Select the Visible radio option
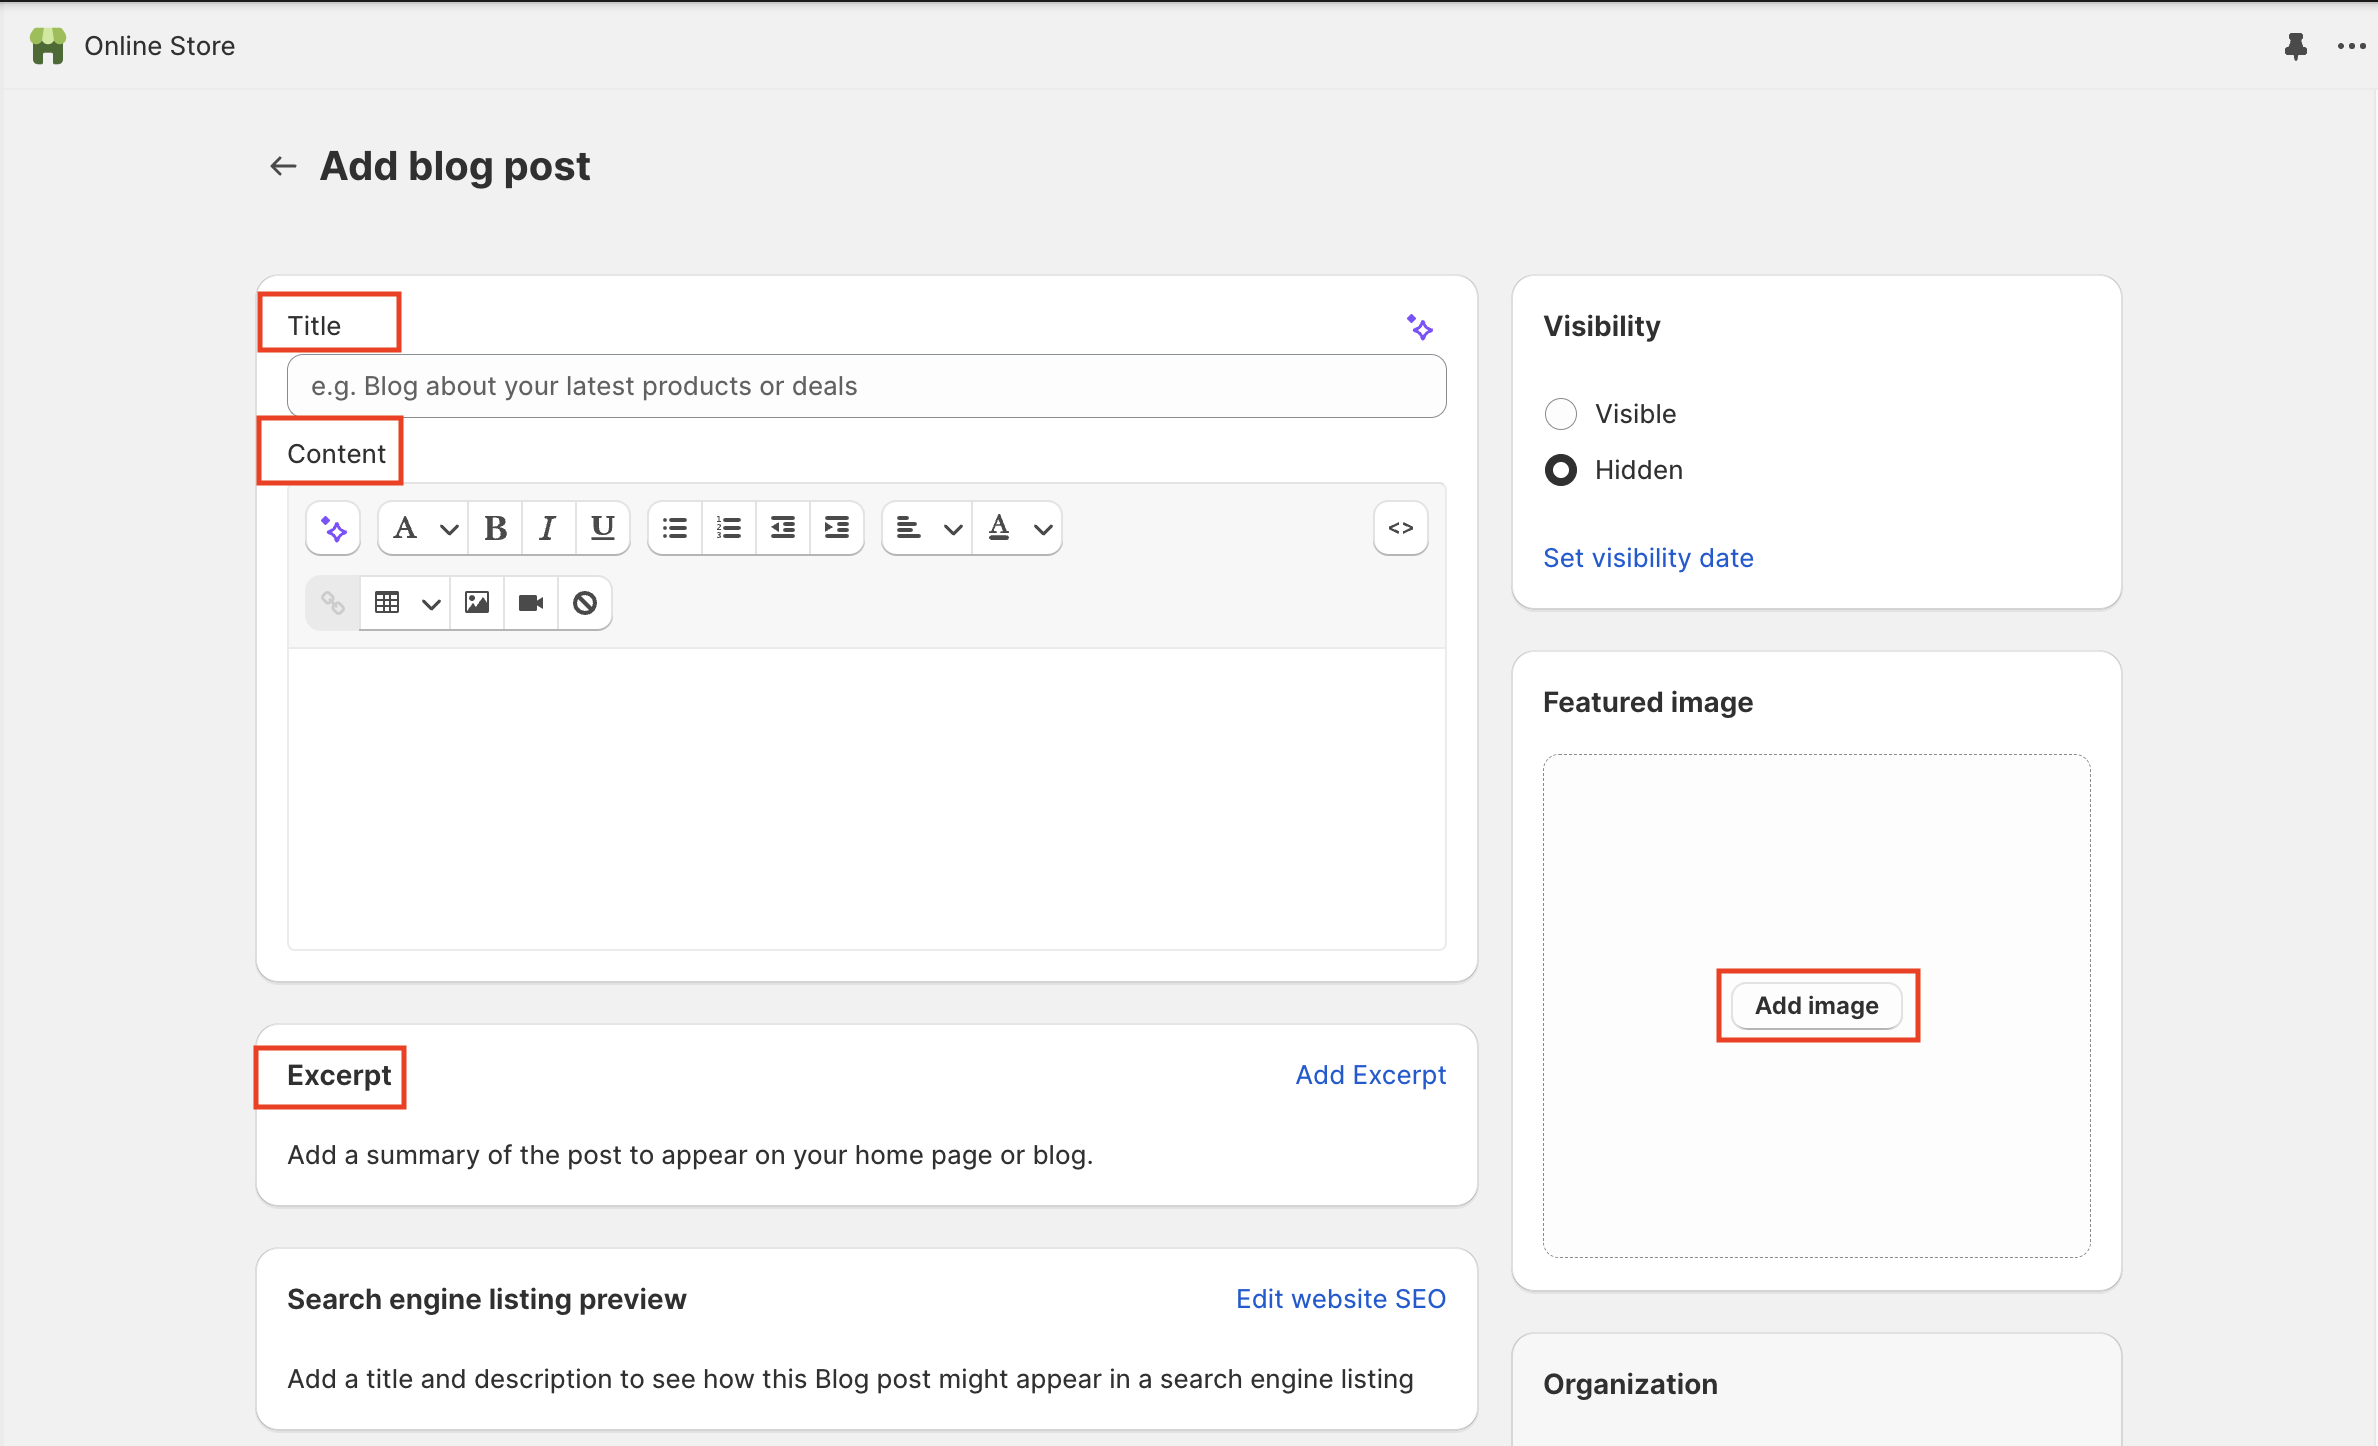Viewport: 2378px width, 1446px height. pos(1561,414)
